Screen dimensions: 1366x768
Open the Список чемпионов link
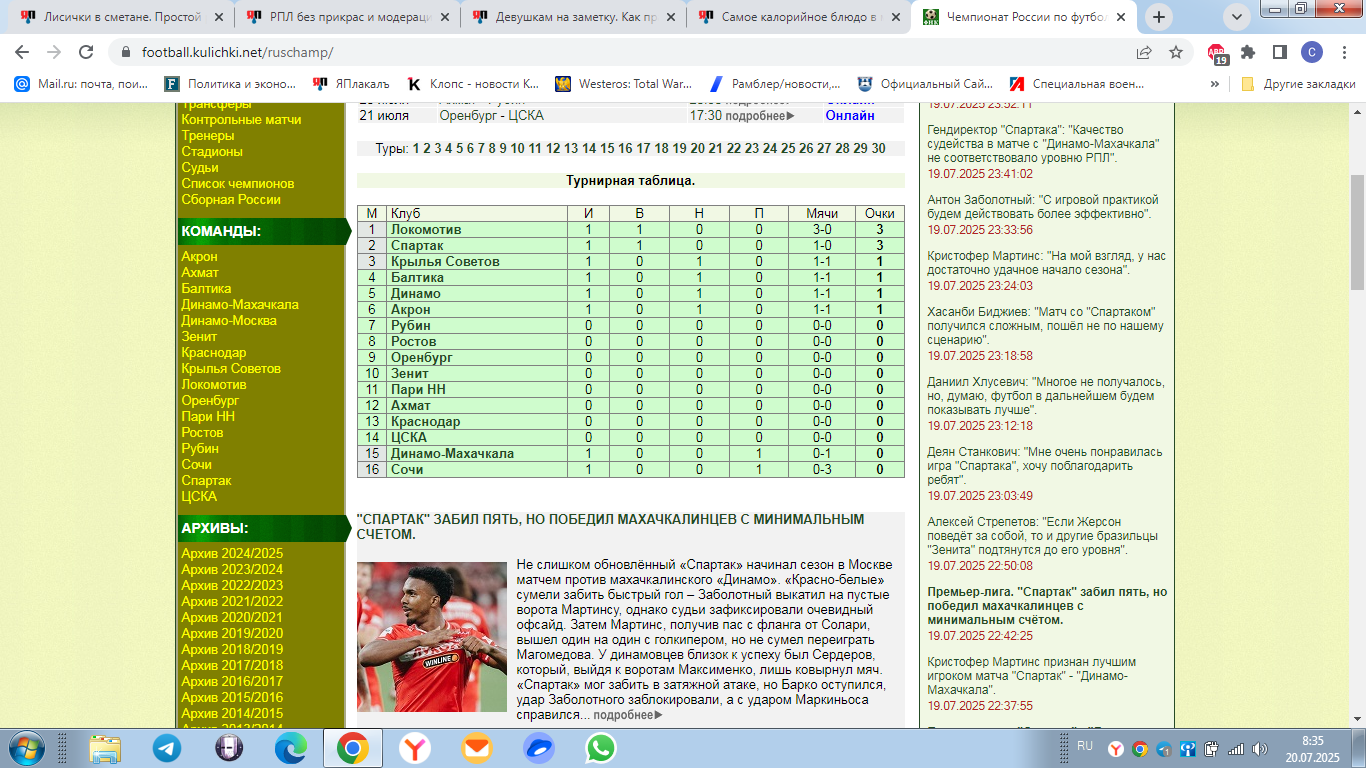click(x=238, y=184)
